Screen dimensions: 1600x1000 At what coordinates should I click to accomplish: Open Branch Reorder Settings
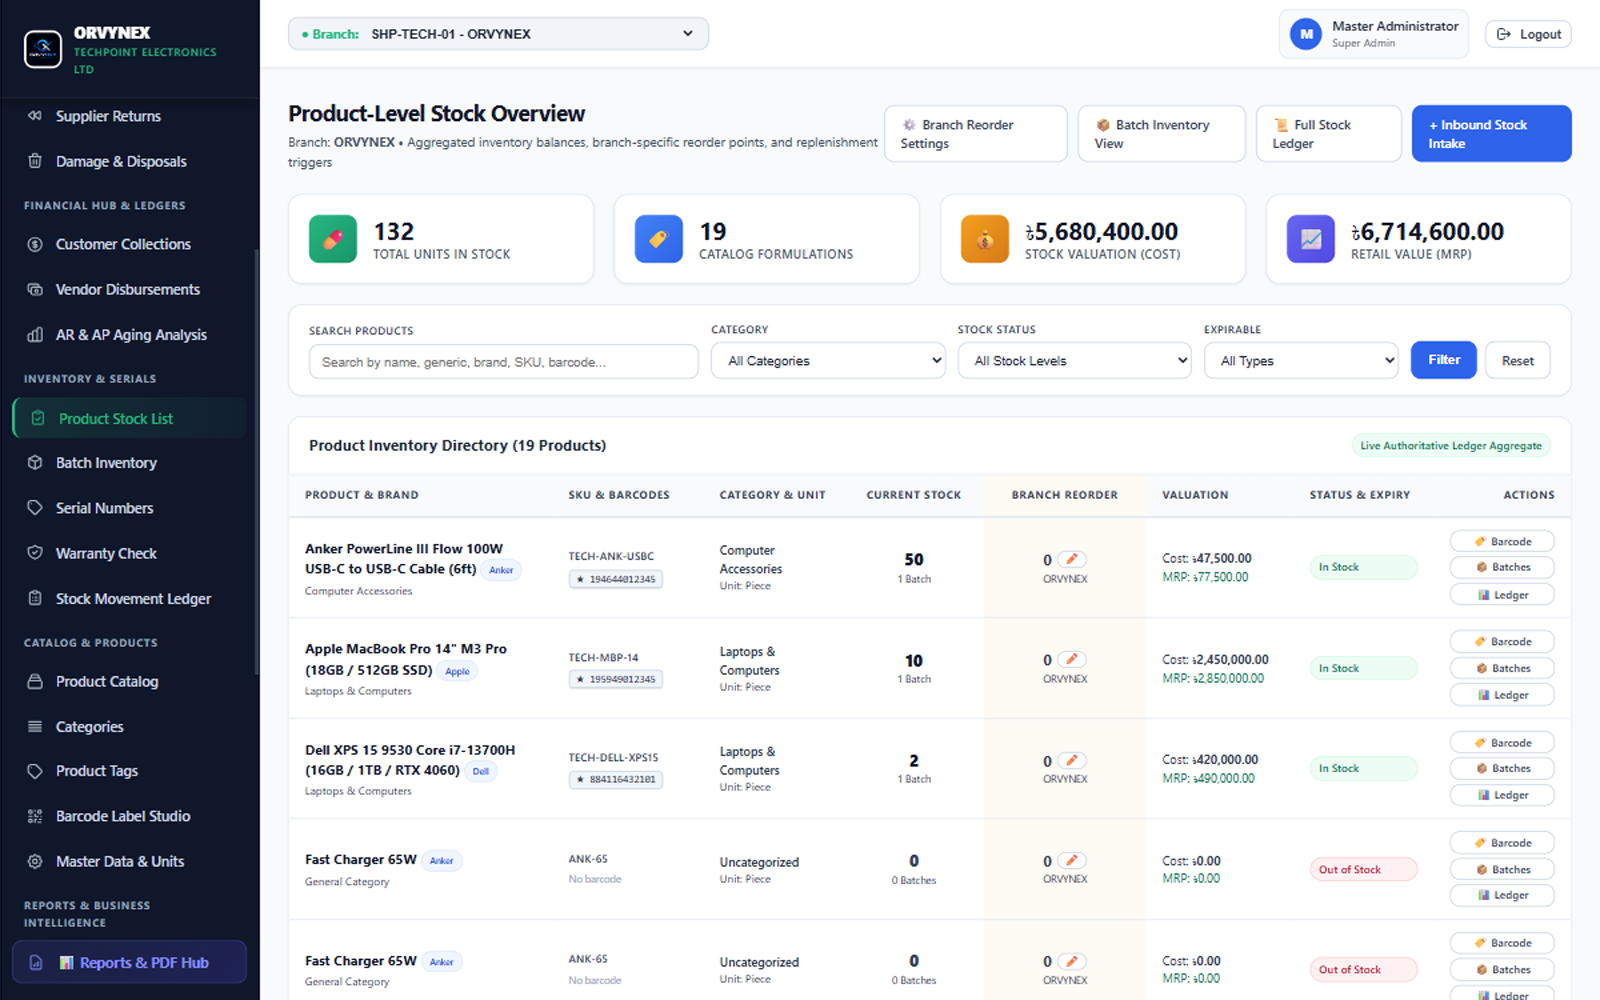click(x=975, y=134)
